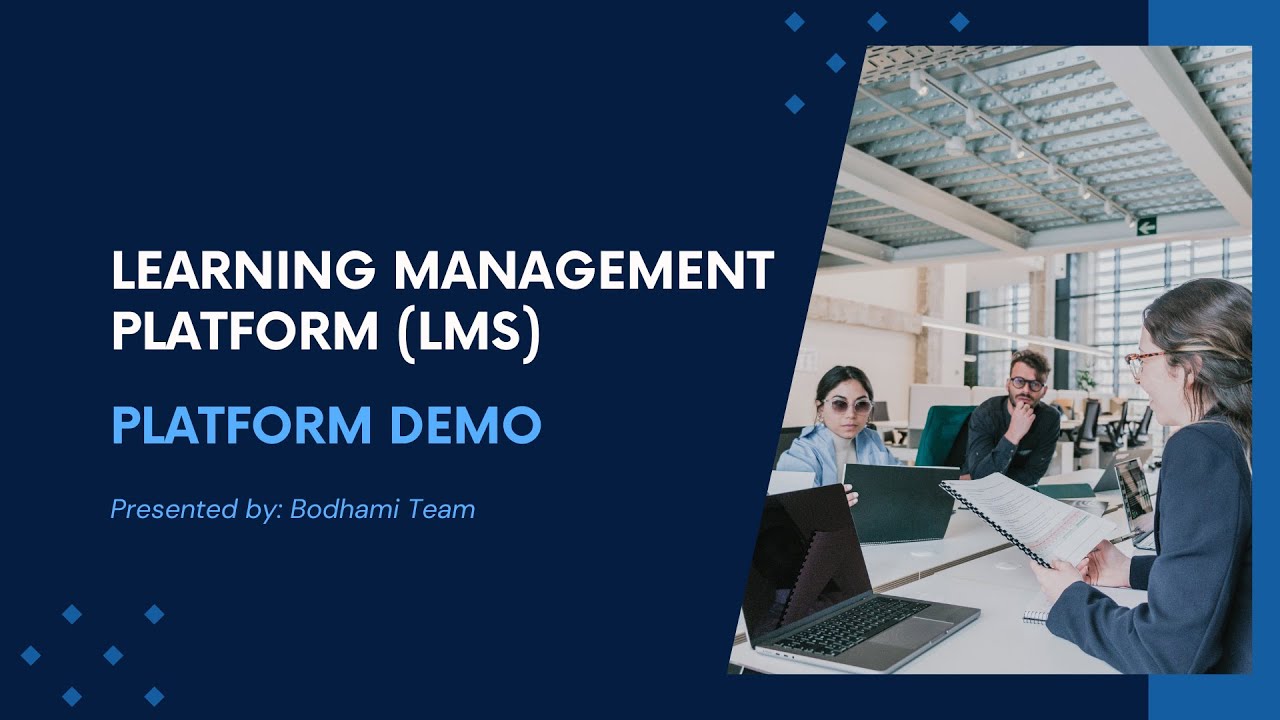The width and height of the screenshot is (1280, 720).
Task: Click the "PLATFORM DEMO" subtitle
Action: coord(326,425)
